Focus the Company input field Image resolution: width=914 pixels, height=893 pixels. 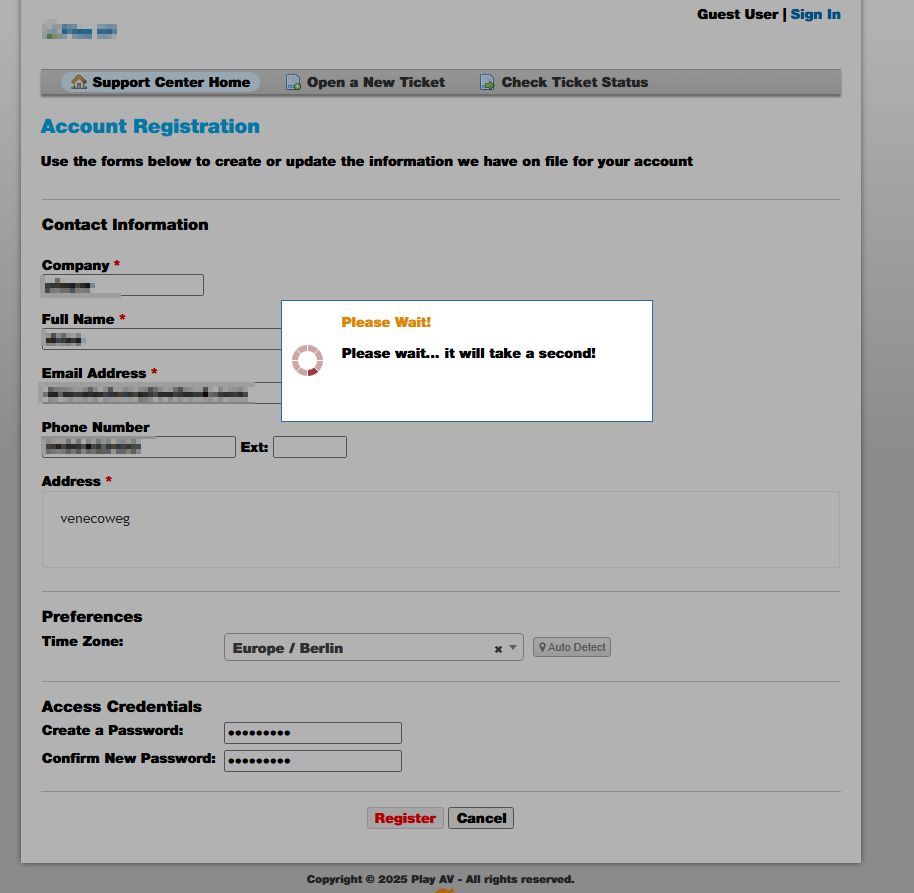click(x=122, y=285)
